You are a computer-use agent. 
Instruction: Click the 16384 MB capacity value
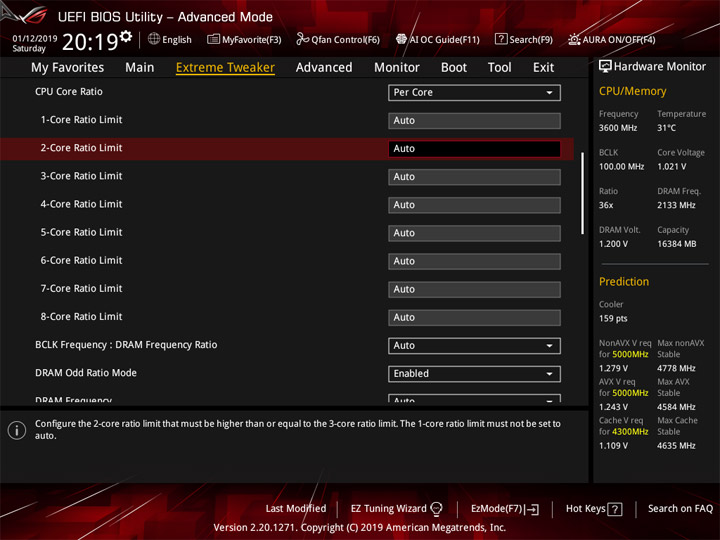click(x=677, y=244)
